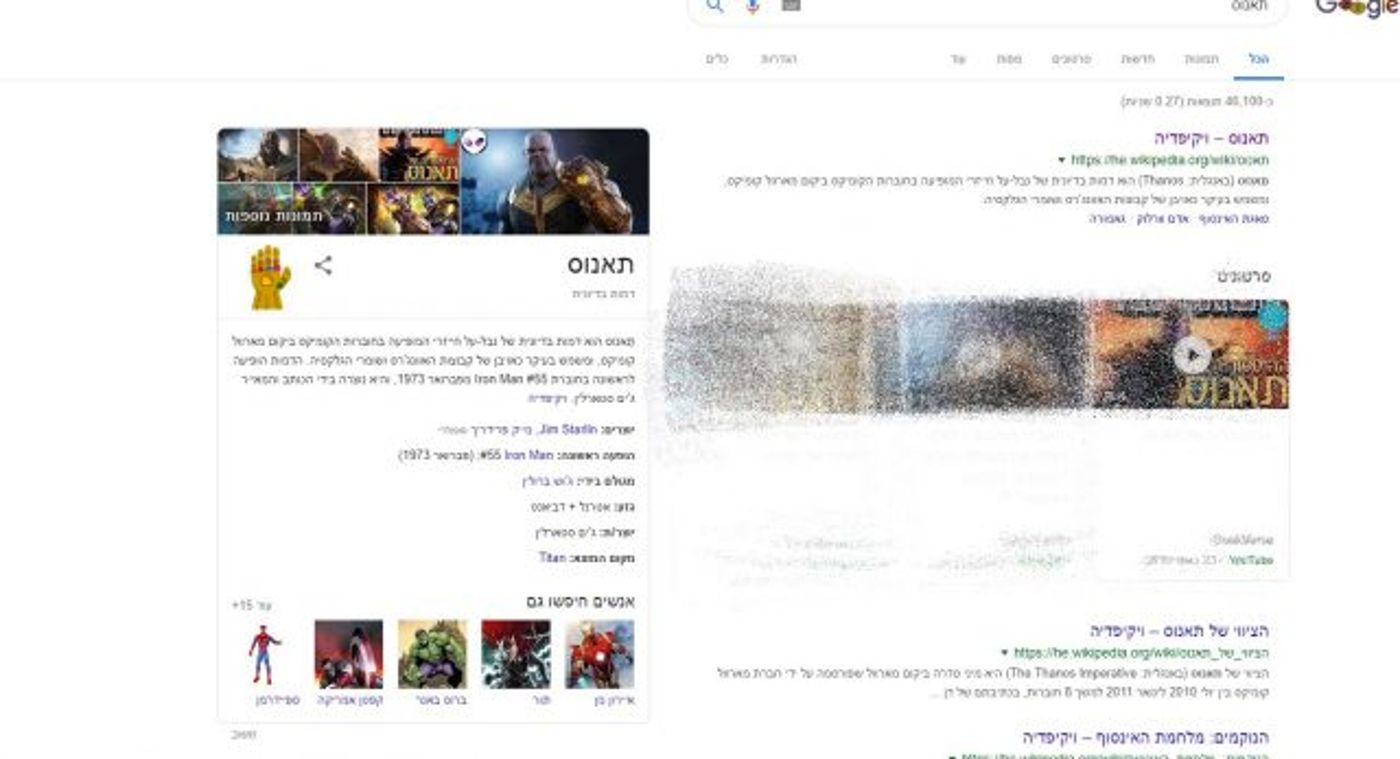Click the feedback link below knowledge panel
The width and height of the screenshot is (1400, 759).
244,735
